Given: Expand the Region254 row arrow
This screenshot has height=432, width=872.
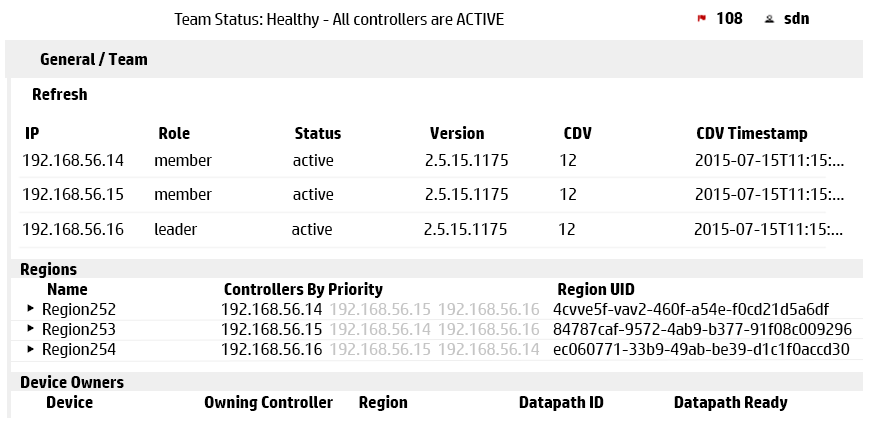Looking at the screenshot, I should [x=31, y=349].
